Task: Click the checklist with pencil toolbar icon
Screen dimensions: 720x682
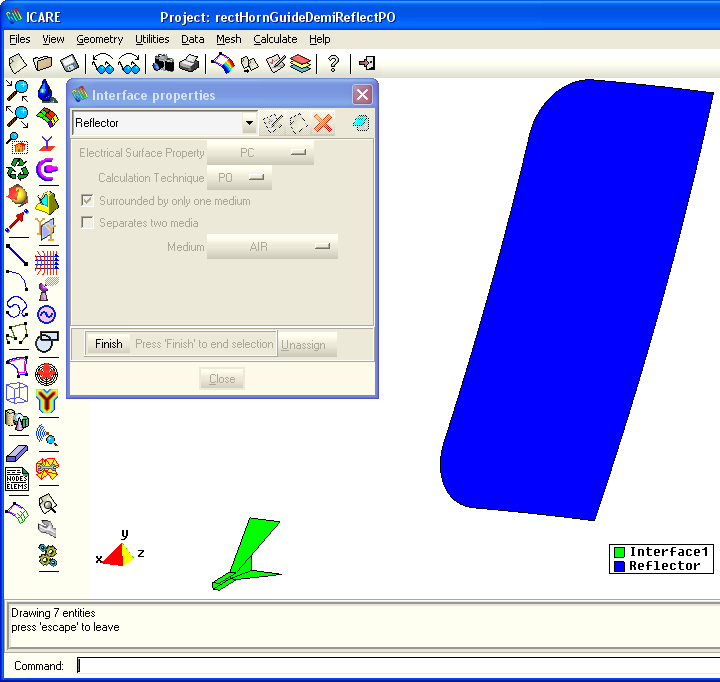Action: tap(276, 63)
